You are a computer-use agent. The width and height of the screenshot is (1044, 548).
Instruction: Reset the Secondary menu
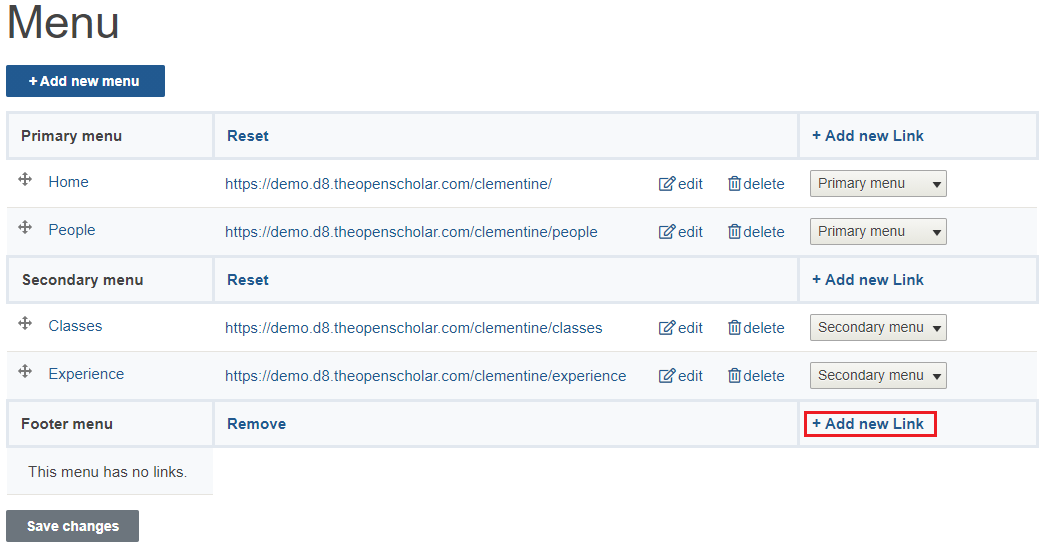coord(248,280)
